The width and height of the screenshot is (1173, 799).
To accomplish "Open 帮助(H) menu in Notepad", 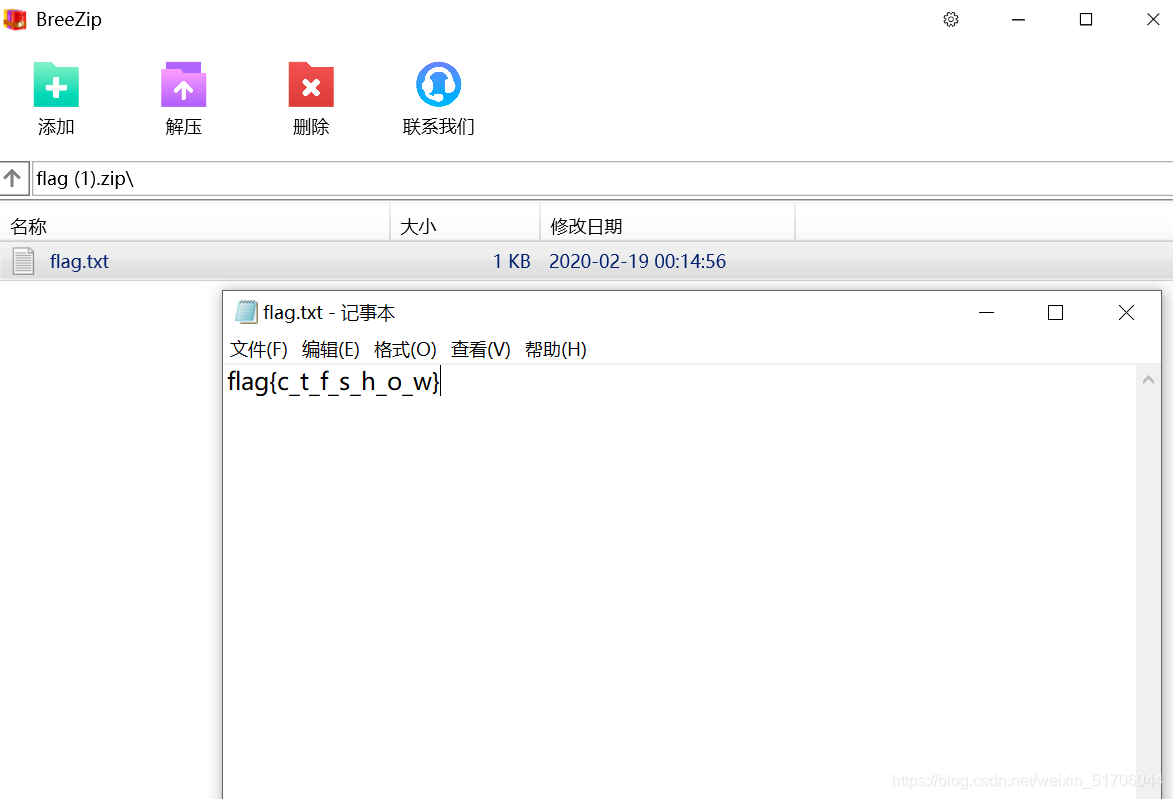I will click(556, 349).
